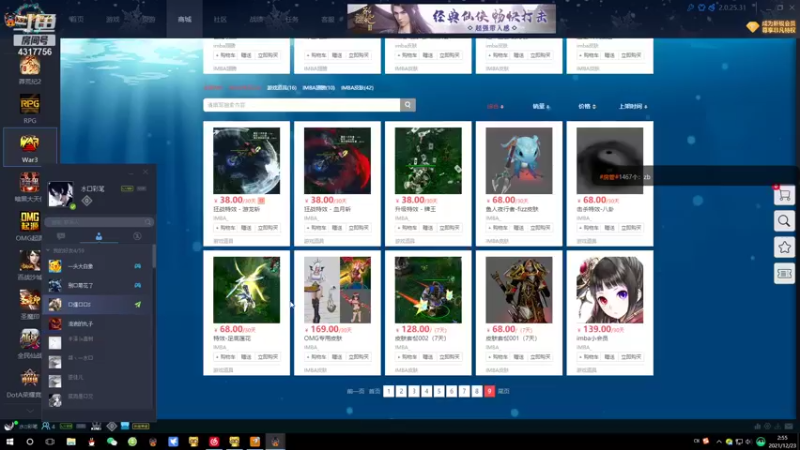Click the diamond badge under the profile name

(87, 201)
